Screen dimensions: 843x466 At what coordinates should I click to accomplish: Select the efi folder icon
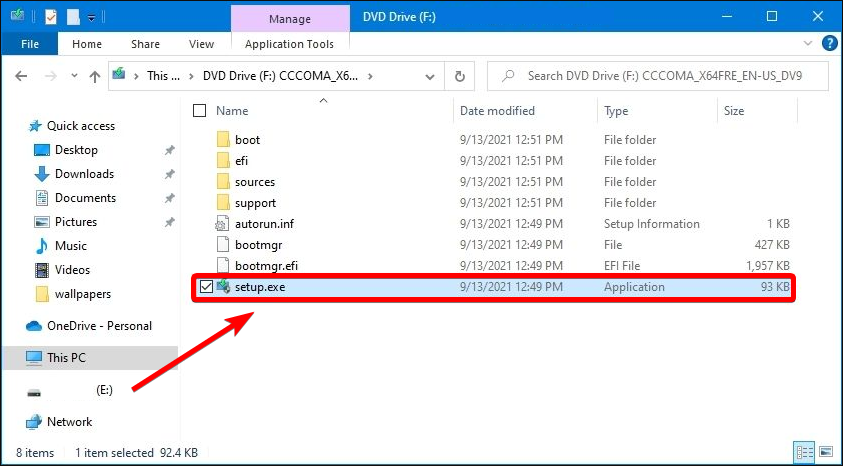223,161
